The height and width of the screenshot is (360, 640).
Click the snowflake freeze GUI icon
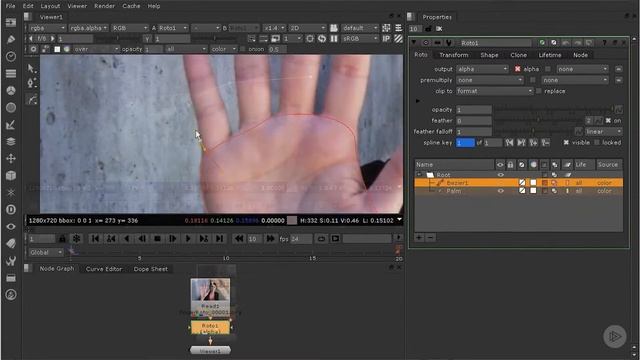[76, 238]
